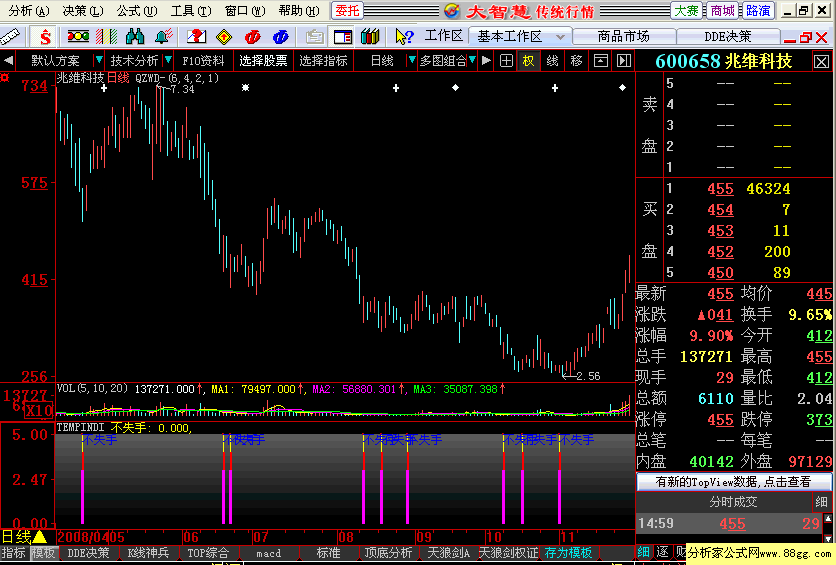Click the 路演 roadshow button
836x565 pixels.
758,11
